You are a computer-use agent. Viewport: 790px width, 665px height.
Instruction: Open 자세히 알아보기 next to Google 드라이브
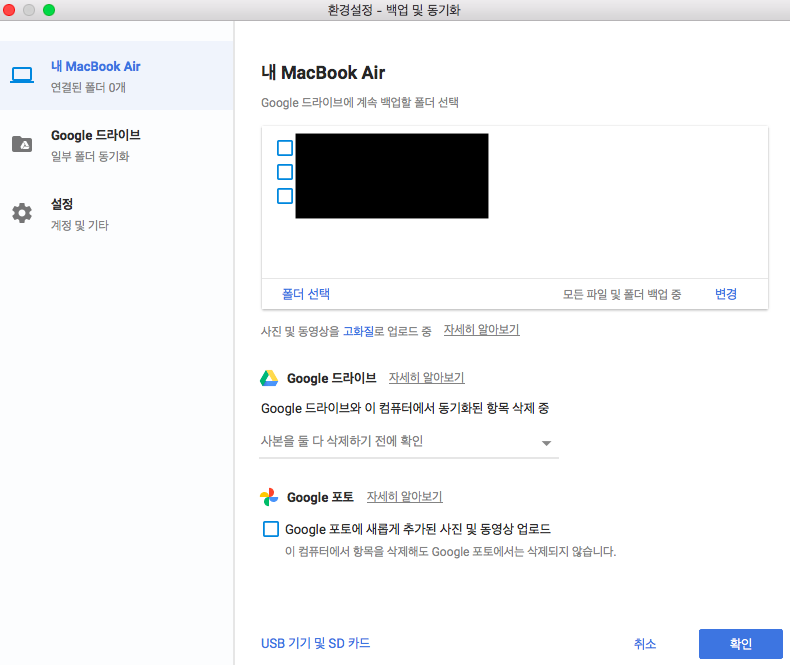427,377
